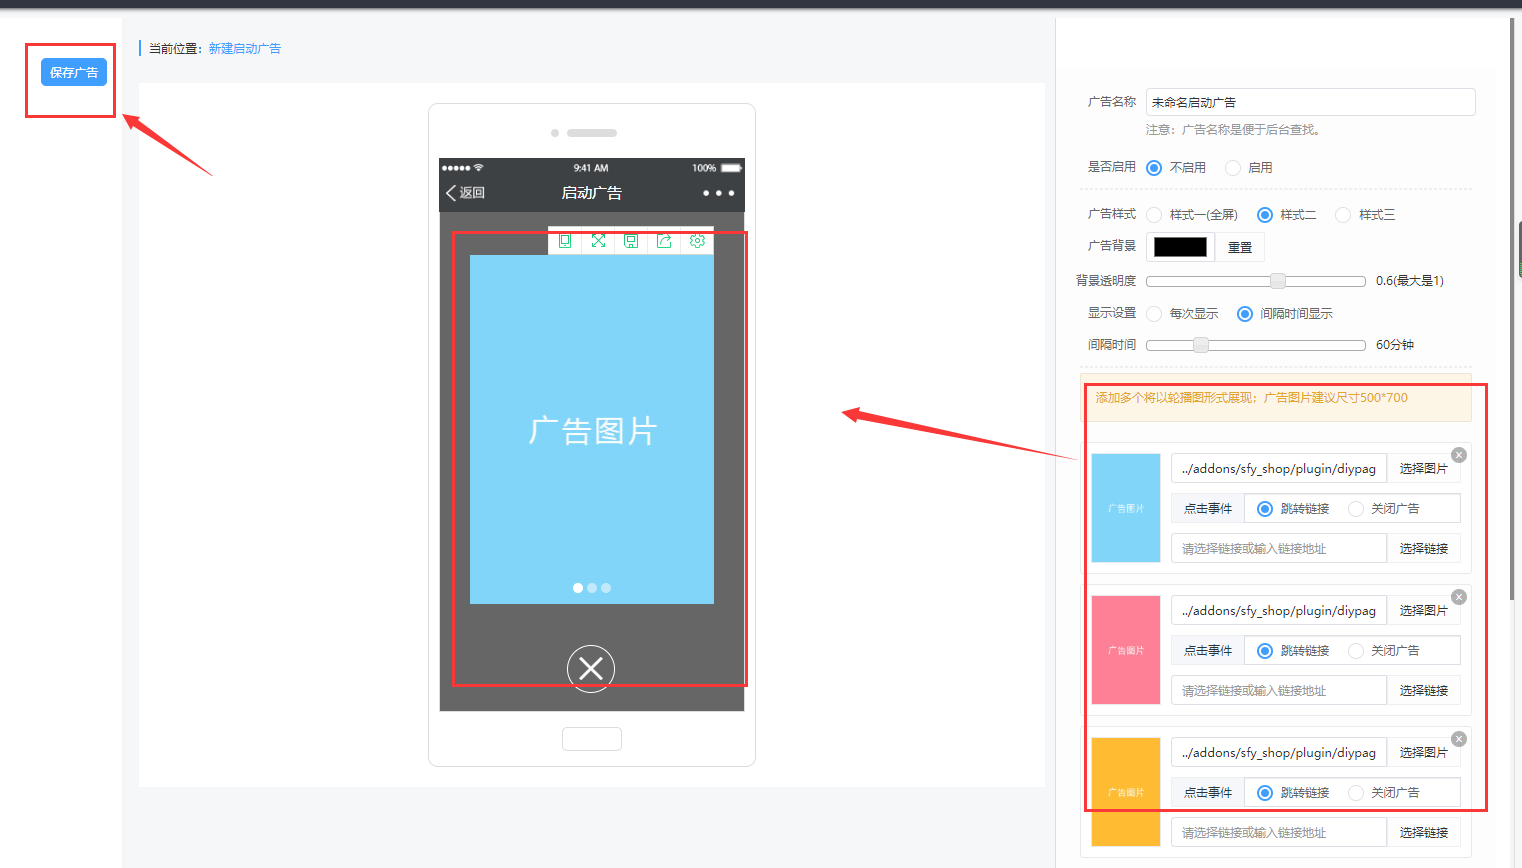Click 选择链接 for the first ad image
This screenshot has width=1522, height=868.
[1423, 548]
